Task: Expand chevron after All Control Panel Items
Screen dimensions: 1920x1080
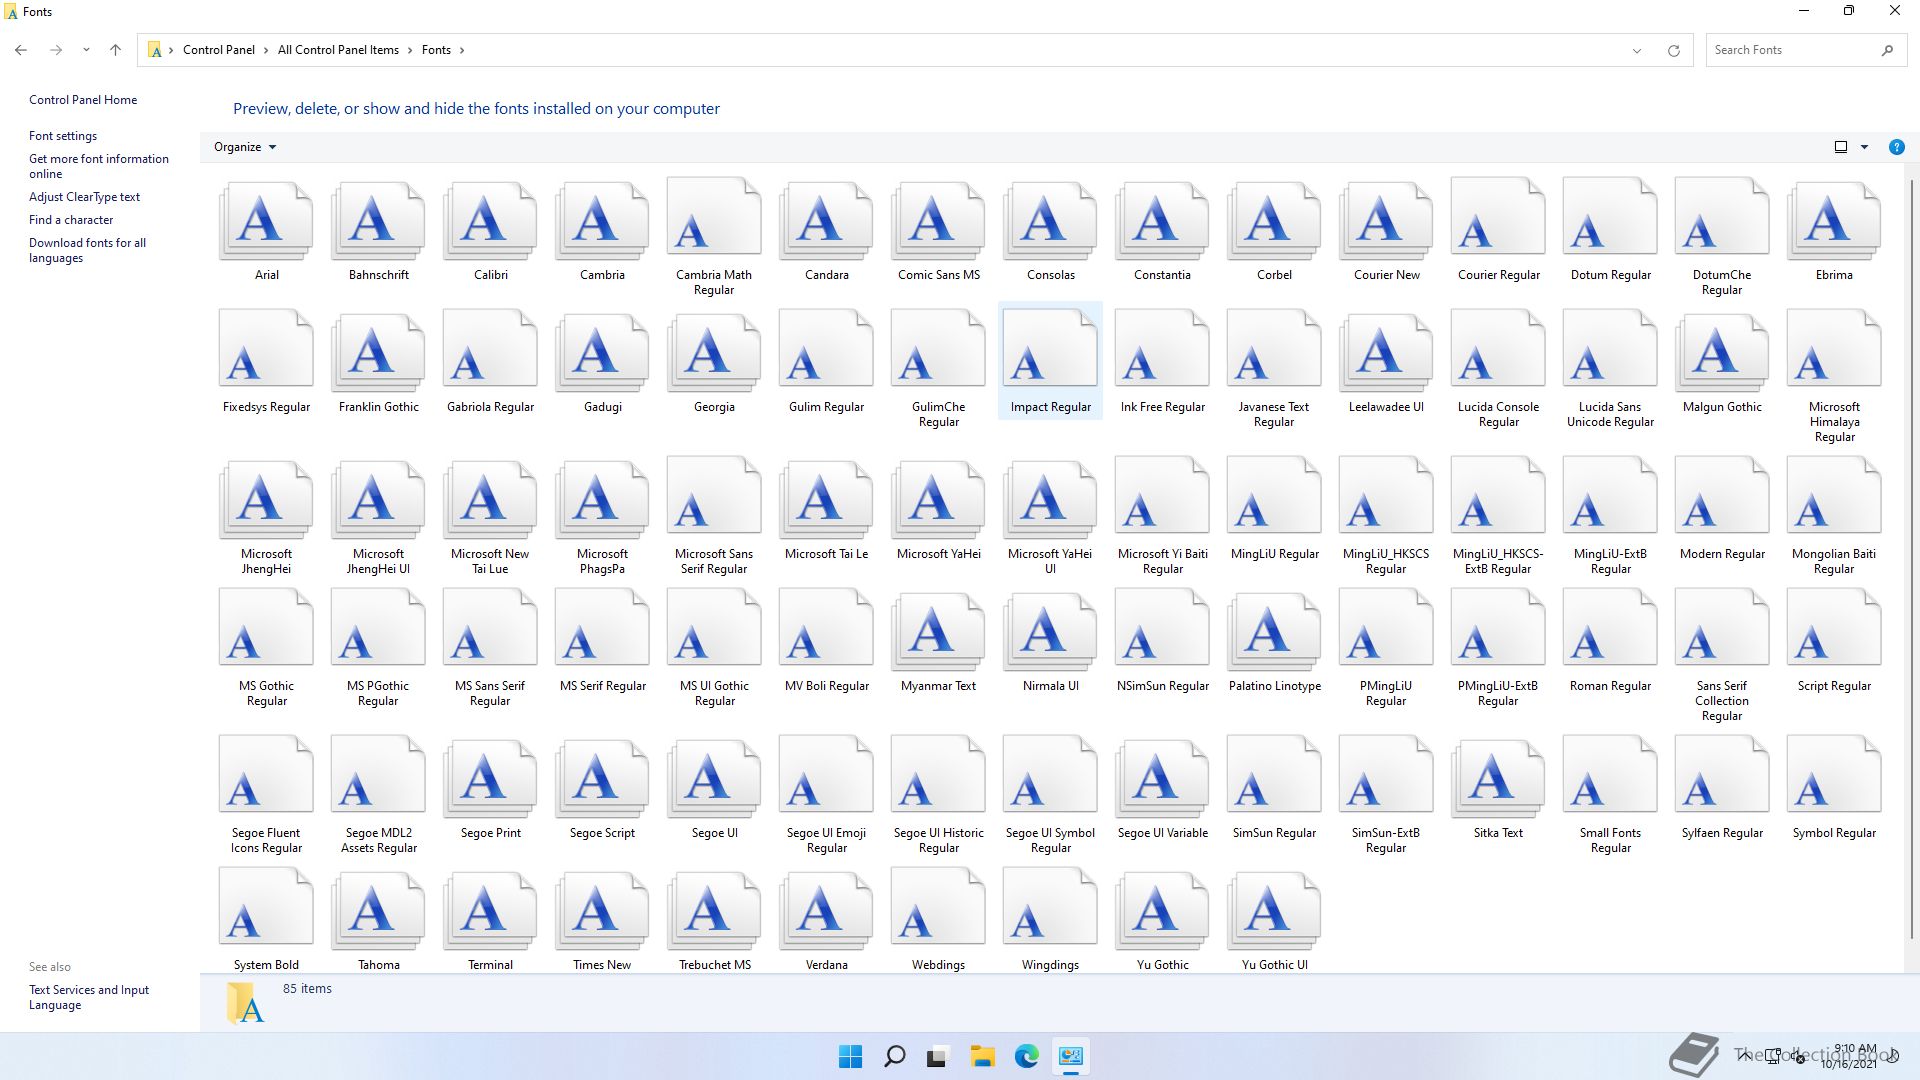Action: point(410,50)
